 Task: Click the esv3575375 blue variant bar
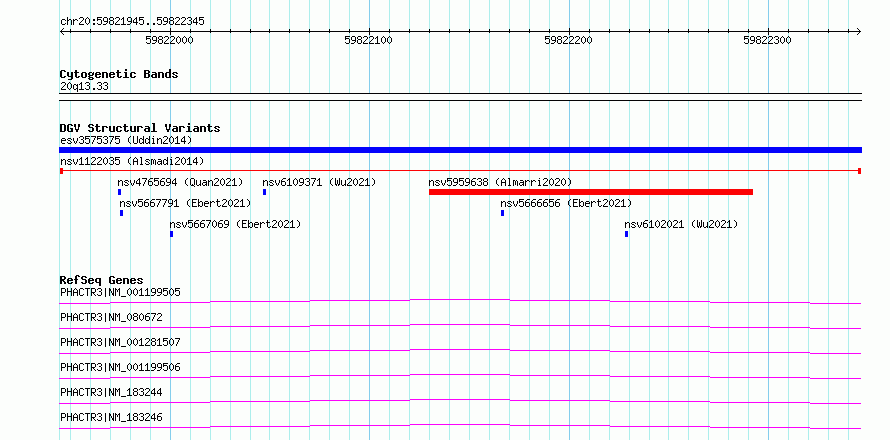pyautogui.click(x=460, y=150)
